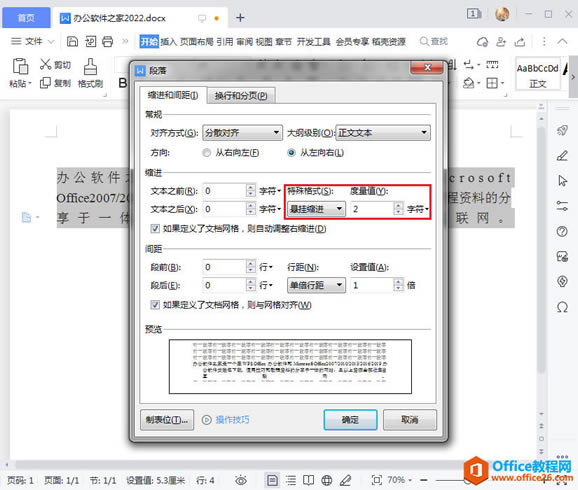Switch to web layout view icon in status bar
This screenshot has height=490, width=578.
pyautogui.click(x=327, y=480)
